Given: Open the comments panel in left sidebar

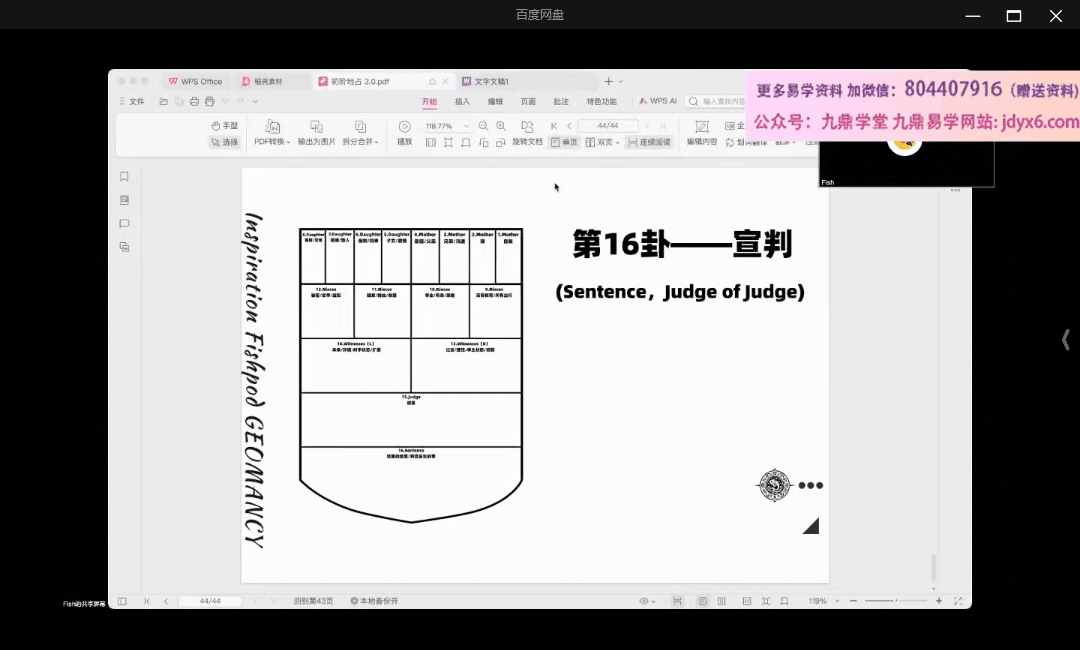Looking at the screenshot, I should click(x=124, y=223).
